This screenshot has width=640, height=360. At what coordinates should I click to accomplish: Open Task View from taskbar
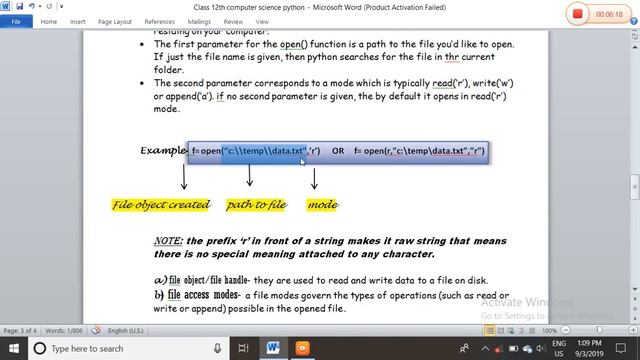pos(243,349)
